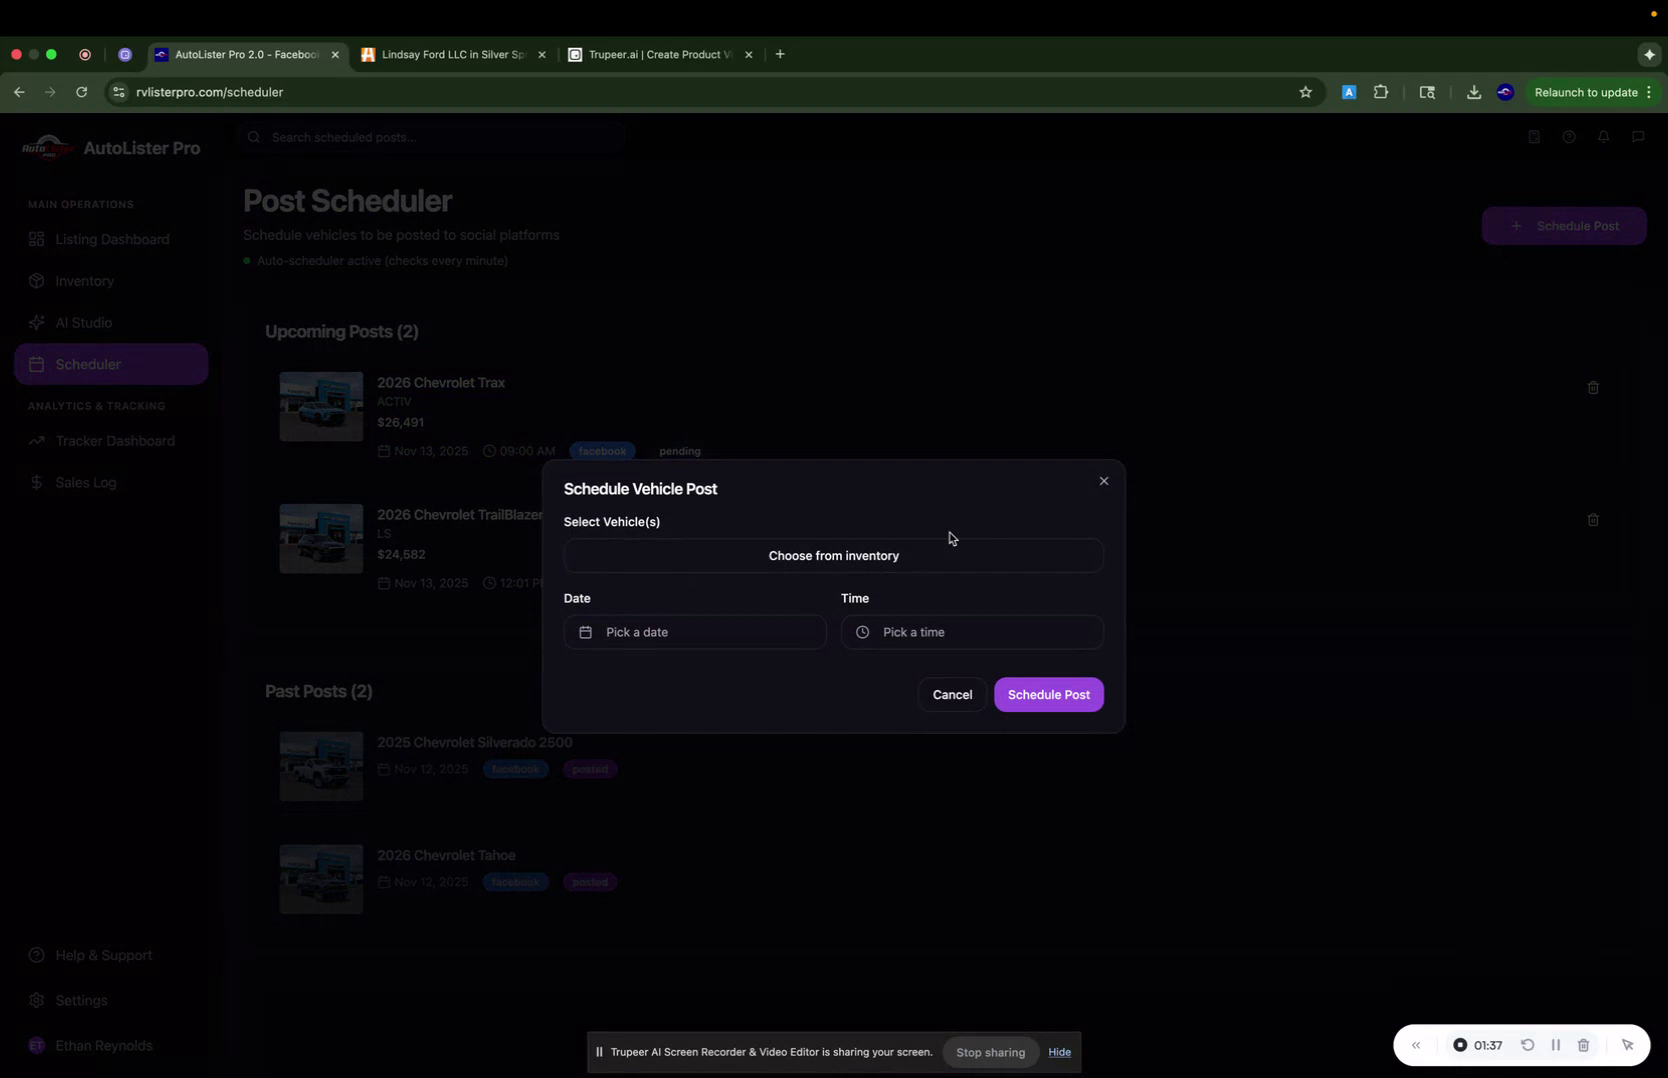
Task: Open the Pick a date picker
Action: click(x=694, y=631)
